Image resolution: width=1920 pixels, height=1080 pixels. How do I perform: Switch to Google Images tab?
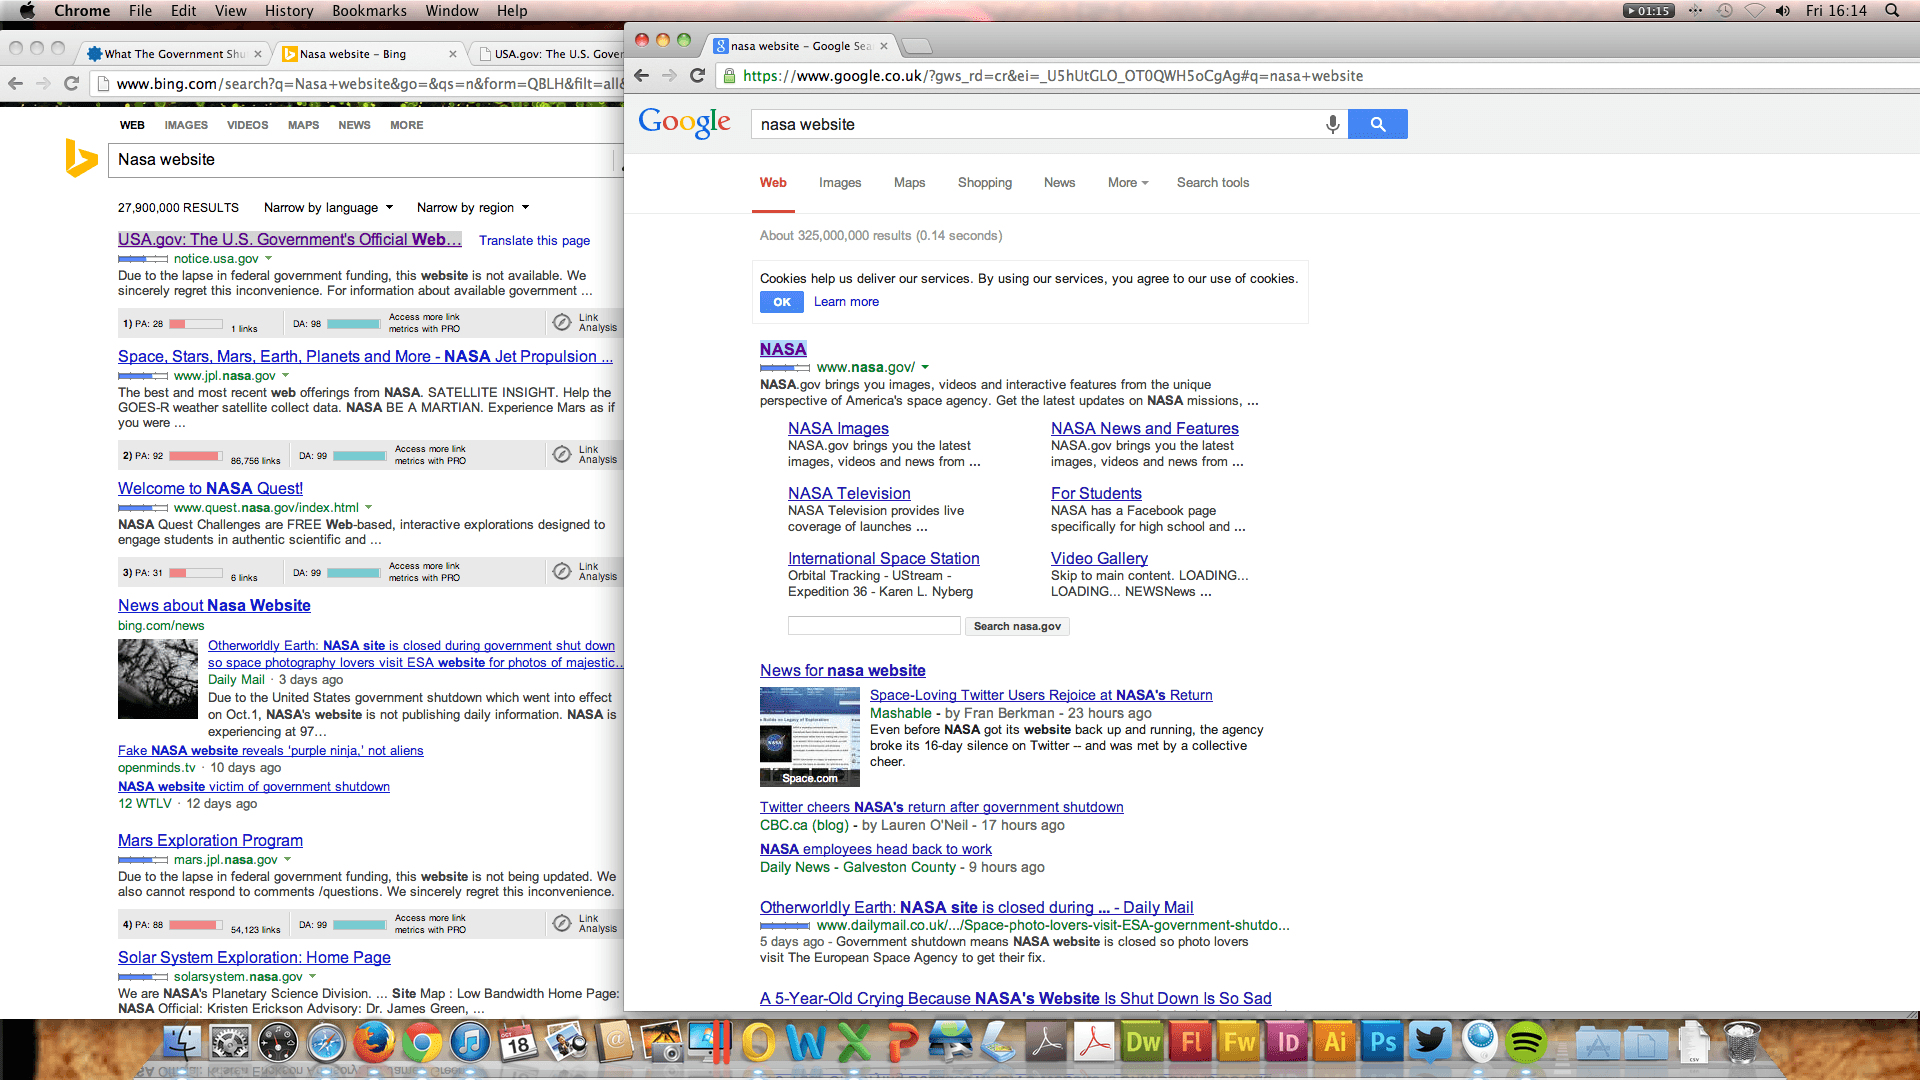click(840, 183)
